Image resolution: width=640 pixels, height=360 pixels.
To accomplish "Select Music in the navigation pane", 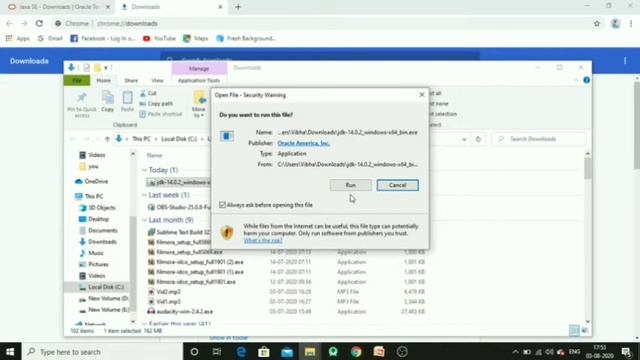I will [91, 253].
